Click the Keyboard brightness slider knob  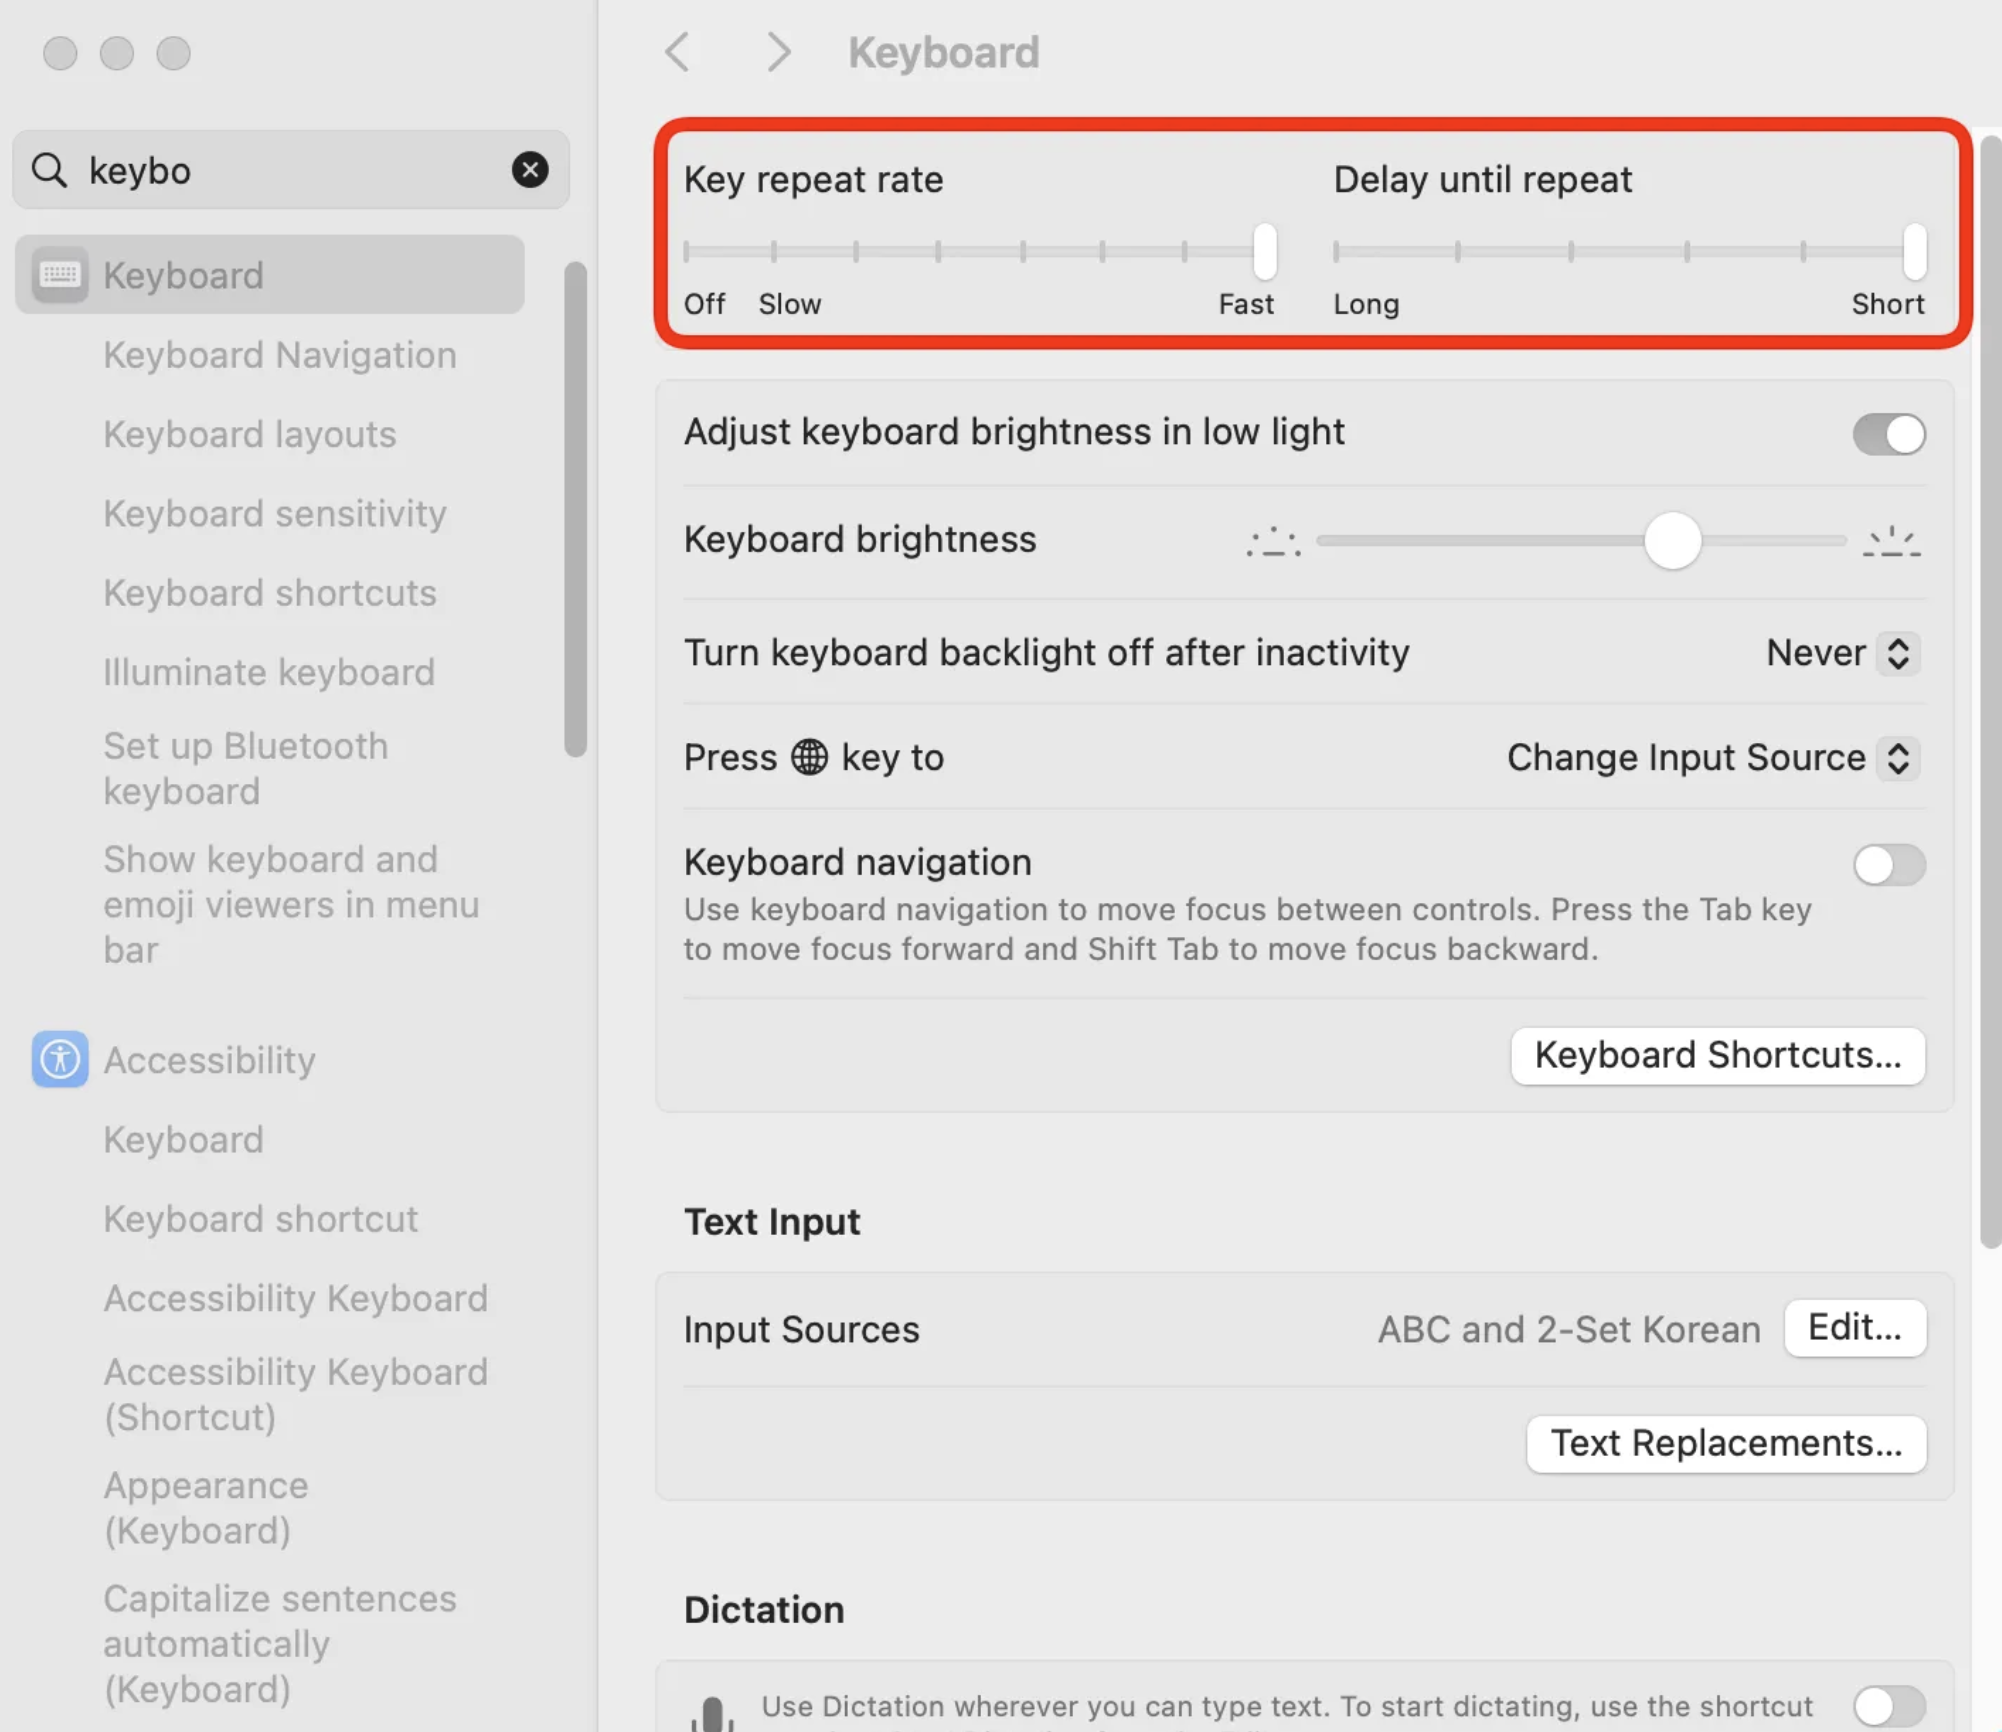click(x=1672, y=541)
